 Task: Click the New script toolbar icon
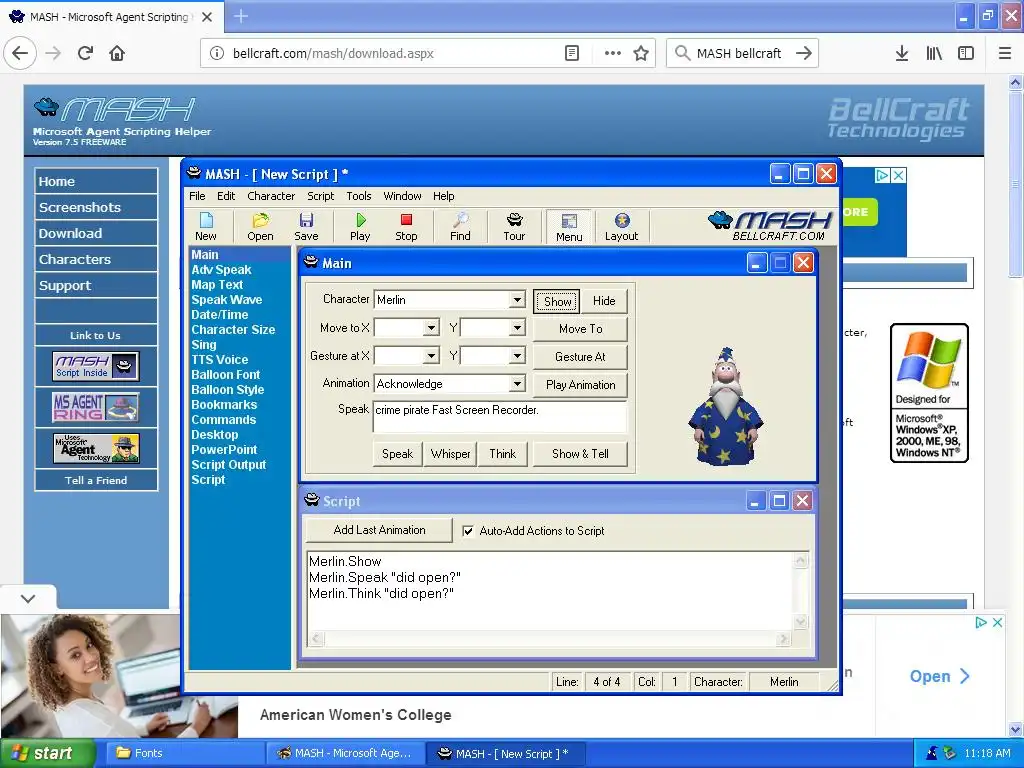206,227
